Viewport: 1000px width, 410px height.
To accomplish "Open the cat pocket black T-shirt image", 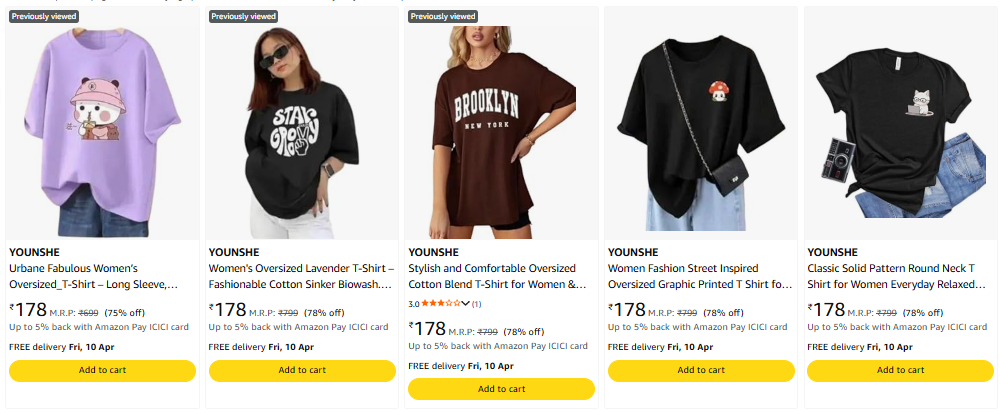I will coord(900,123).
